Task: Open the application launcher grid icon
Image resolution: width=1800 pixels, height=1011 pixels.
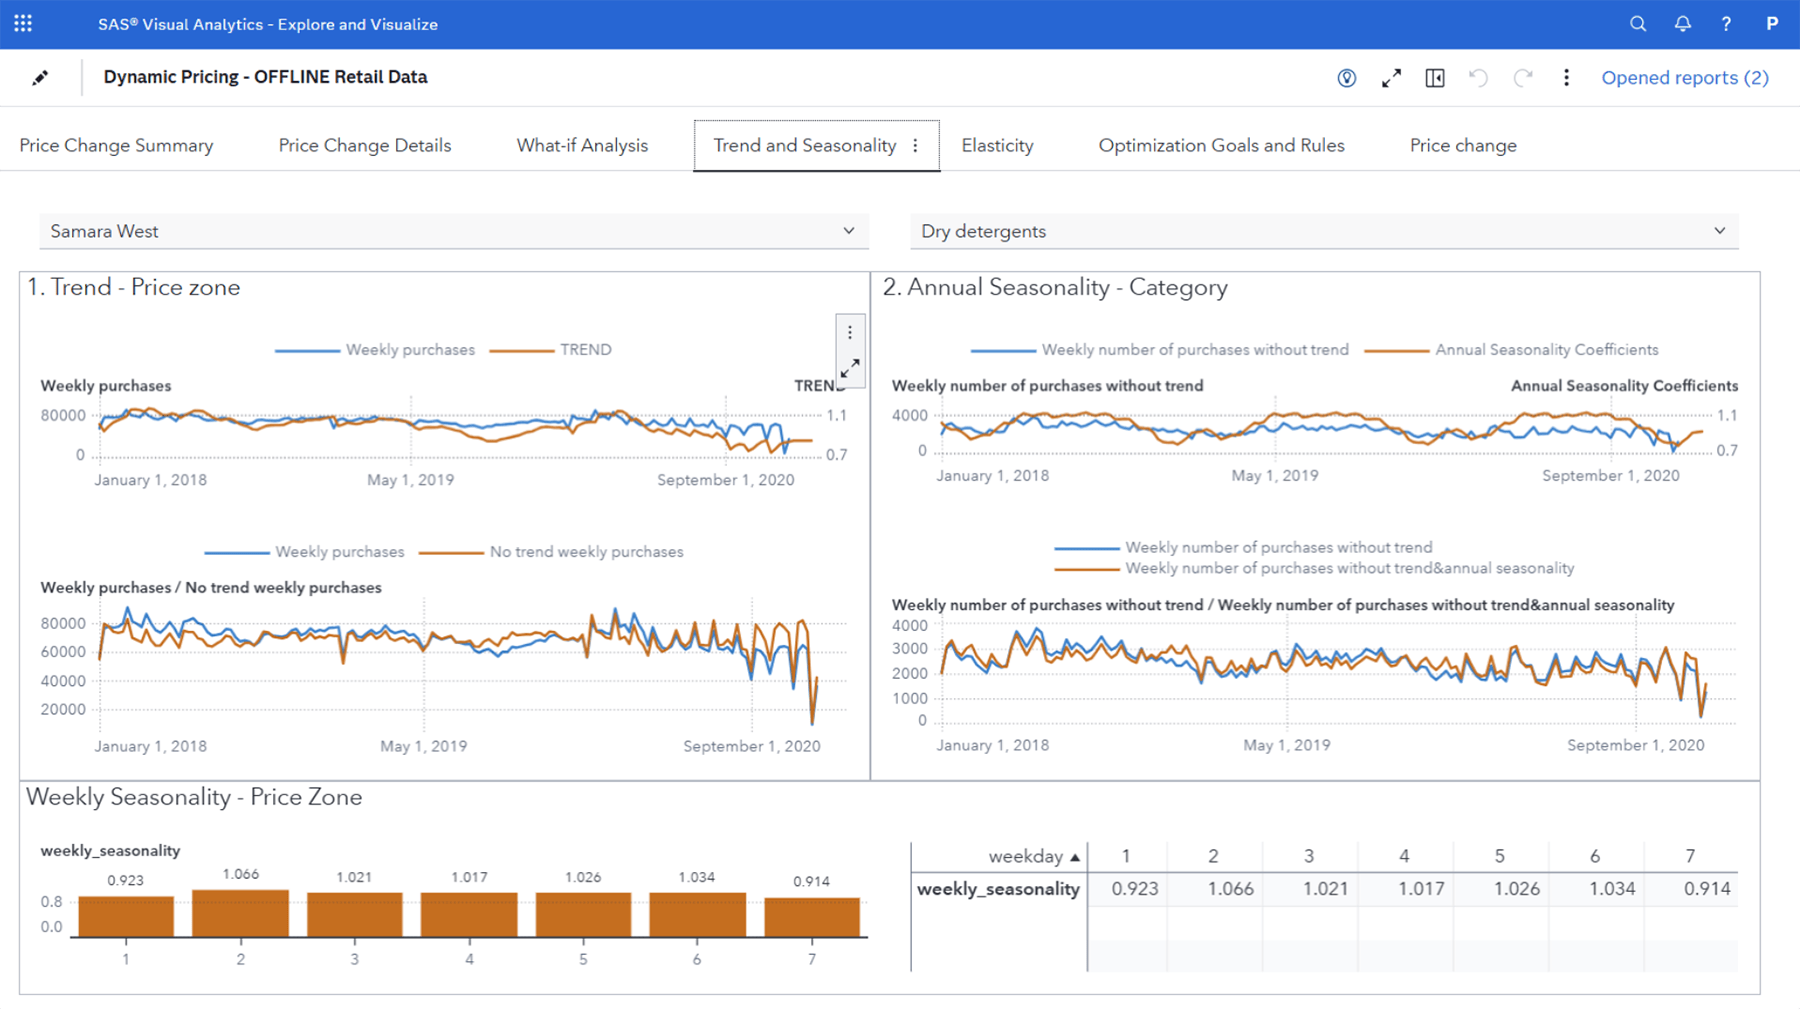Action: pyautogui.click(x=22, y=23)
